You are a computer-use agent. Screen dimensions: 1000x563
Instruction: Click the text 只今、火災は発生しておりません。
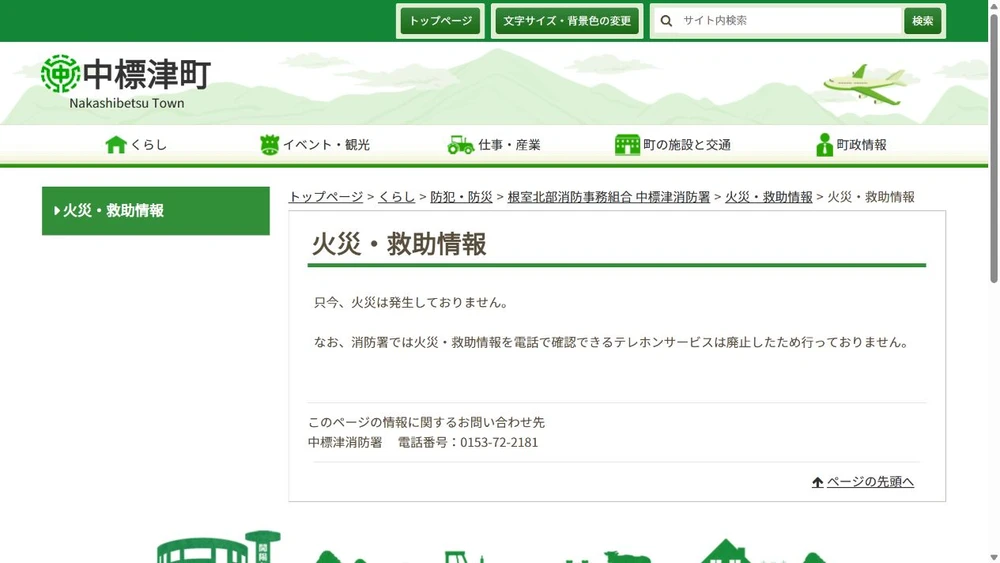413,303
